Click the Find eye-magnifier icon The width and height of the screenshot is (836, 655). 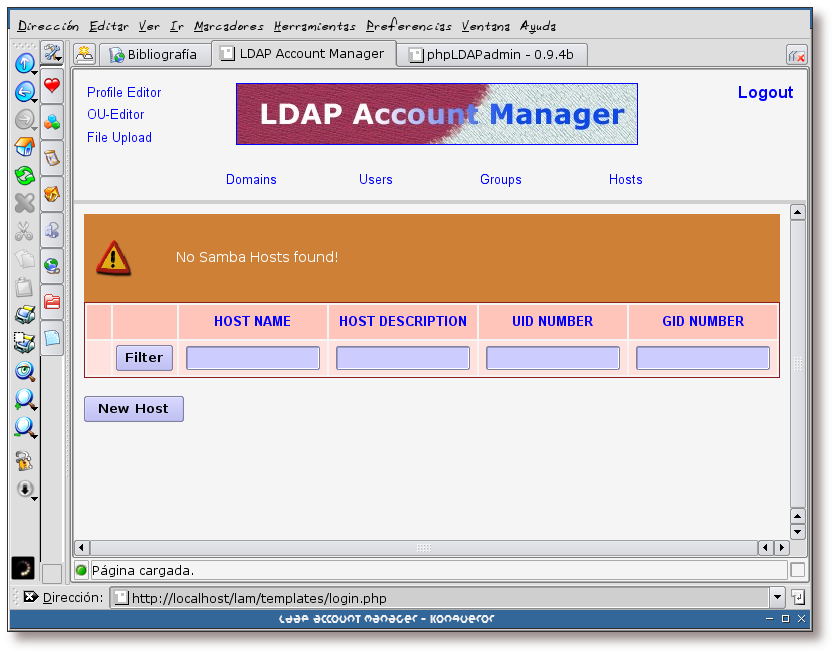click(x=24, y=371)
